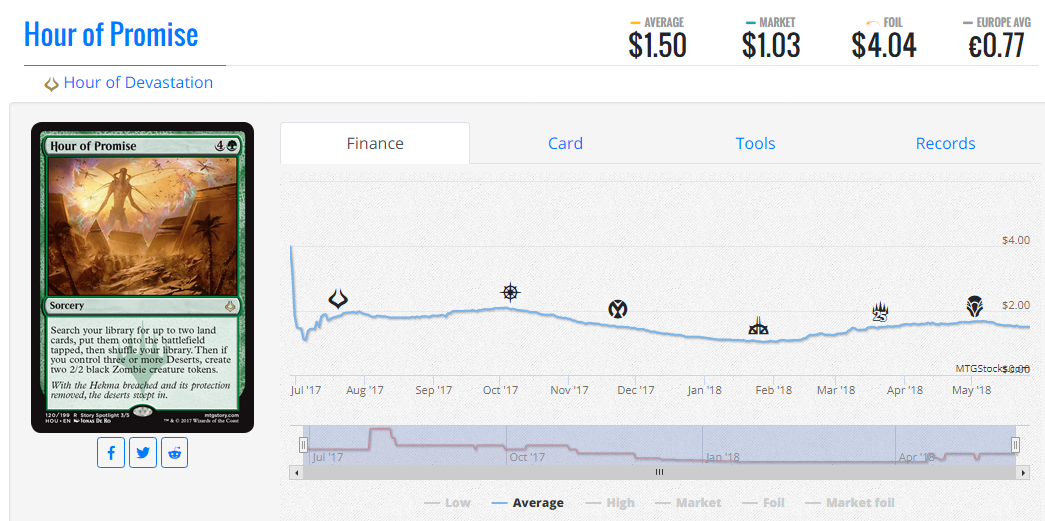This screenshot has width=1045, height=521.
Task: Toggle the High price series in legend
Action: pyautogui.click(x=610, y=503)
